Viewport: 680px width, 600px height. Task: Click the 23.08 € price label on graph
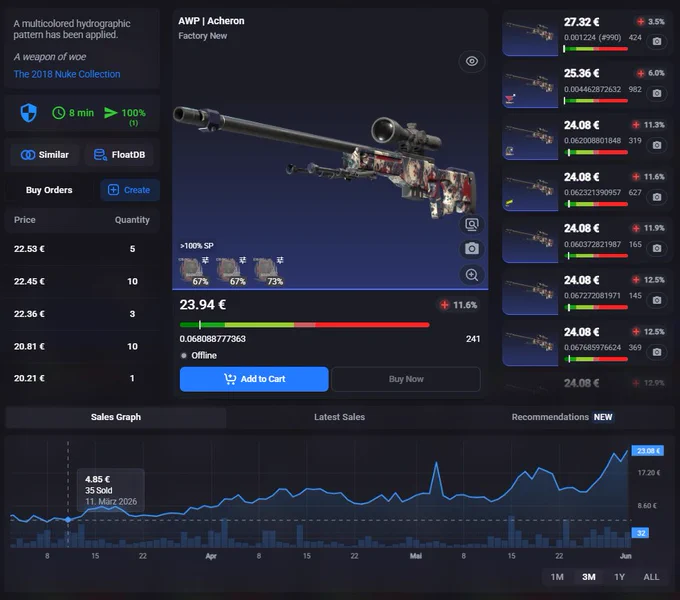(647, 451)
